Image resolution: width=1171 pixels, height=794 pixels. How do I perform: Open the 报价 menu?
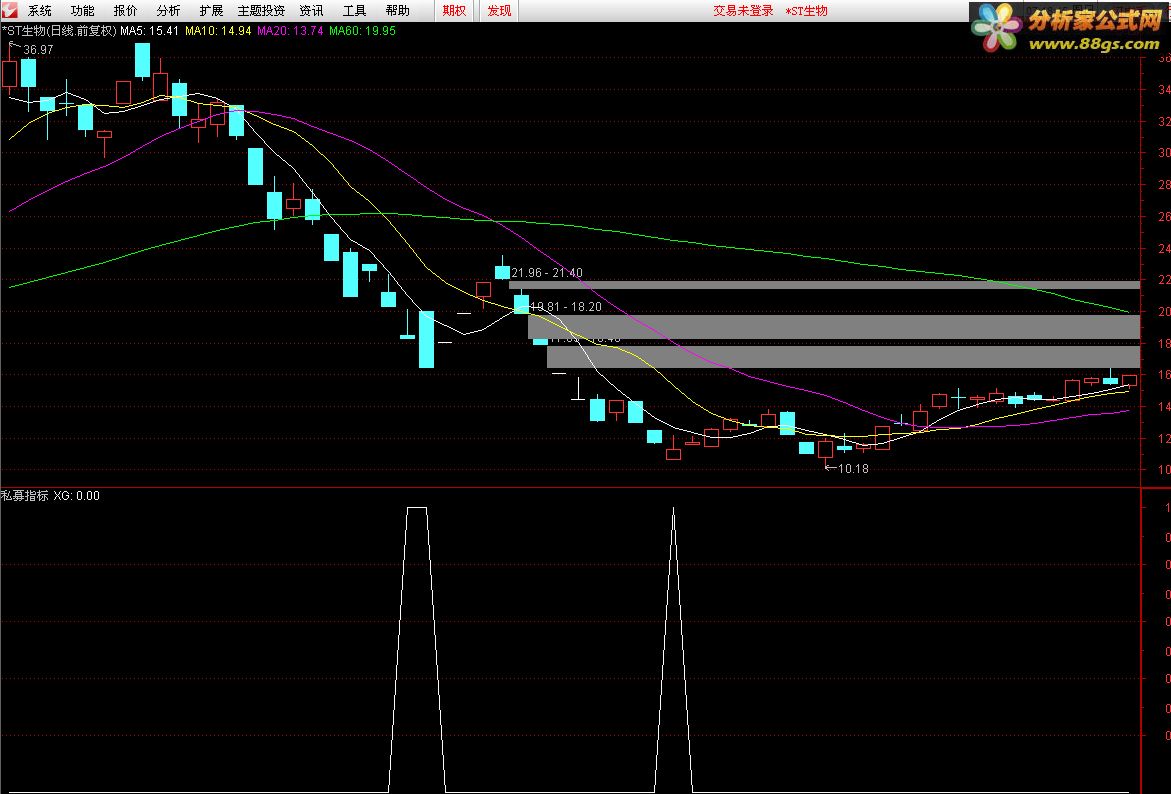click(125, 10)
